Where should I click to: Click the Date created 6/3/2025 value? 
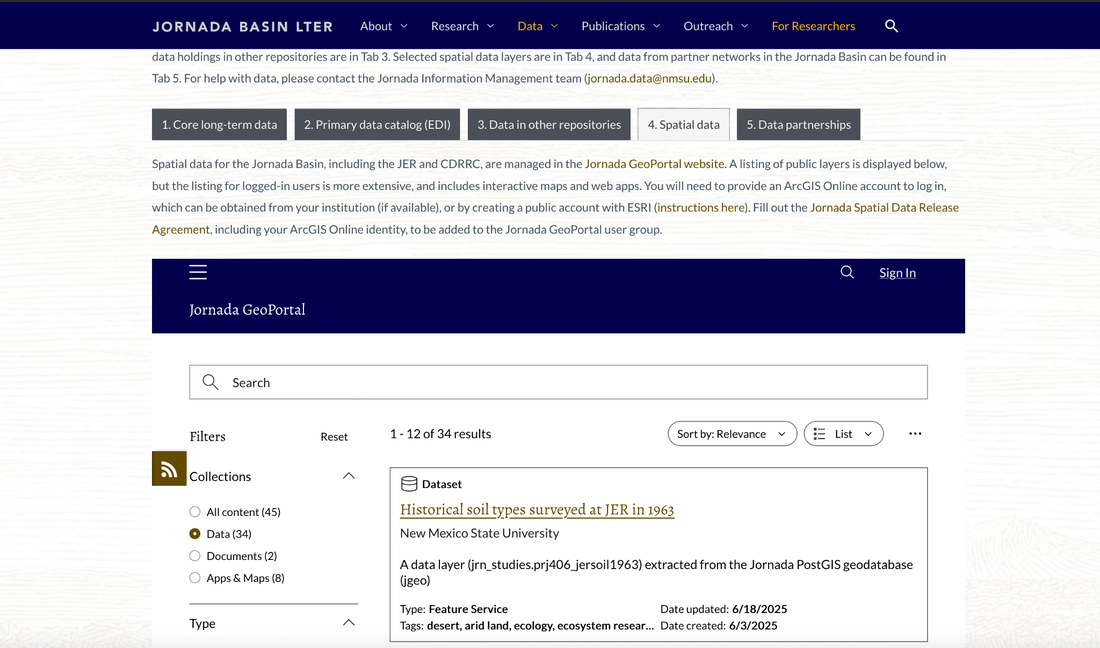pos(753,626)
